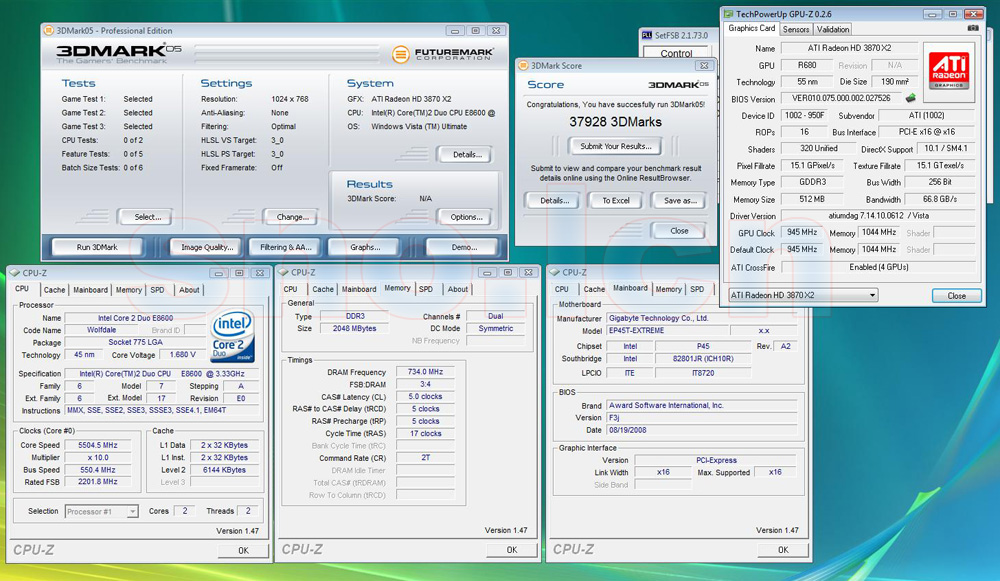Screen dimensions: 1000x581
Task: Click the Image Quality... button
Action: click(x=207, y=247)
